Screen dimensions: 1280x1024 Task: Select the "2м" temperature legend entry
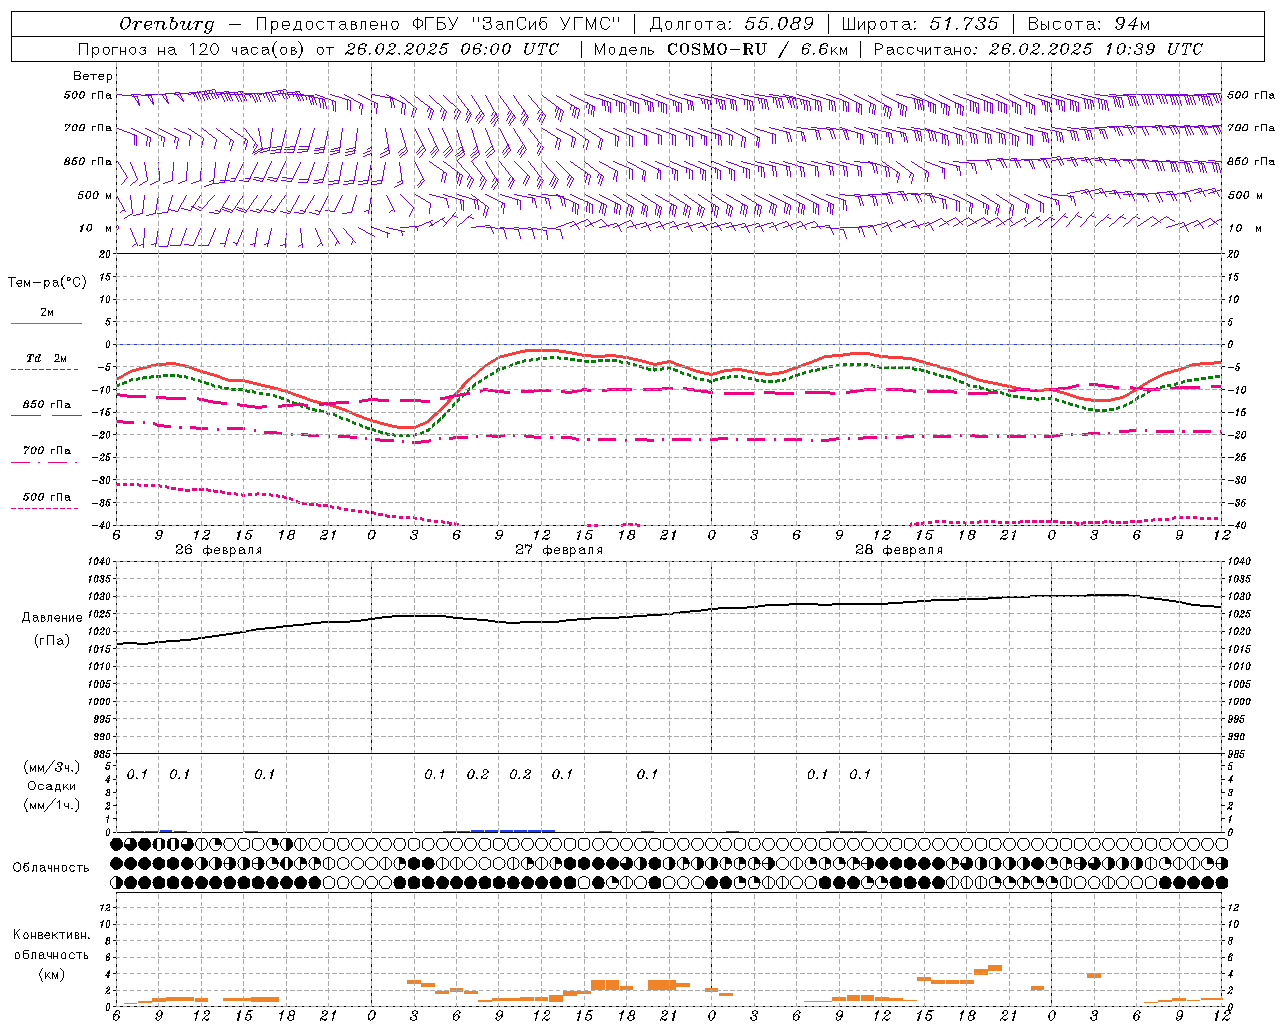point(47,313)
